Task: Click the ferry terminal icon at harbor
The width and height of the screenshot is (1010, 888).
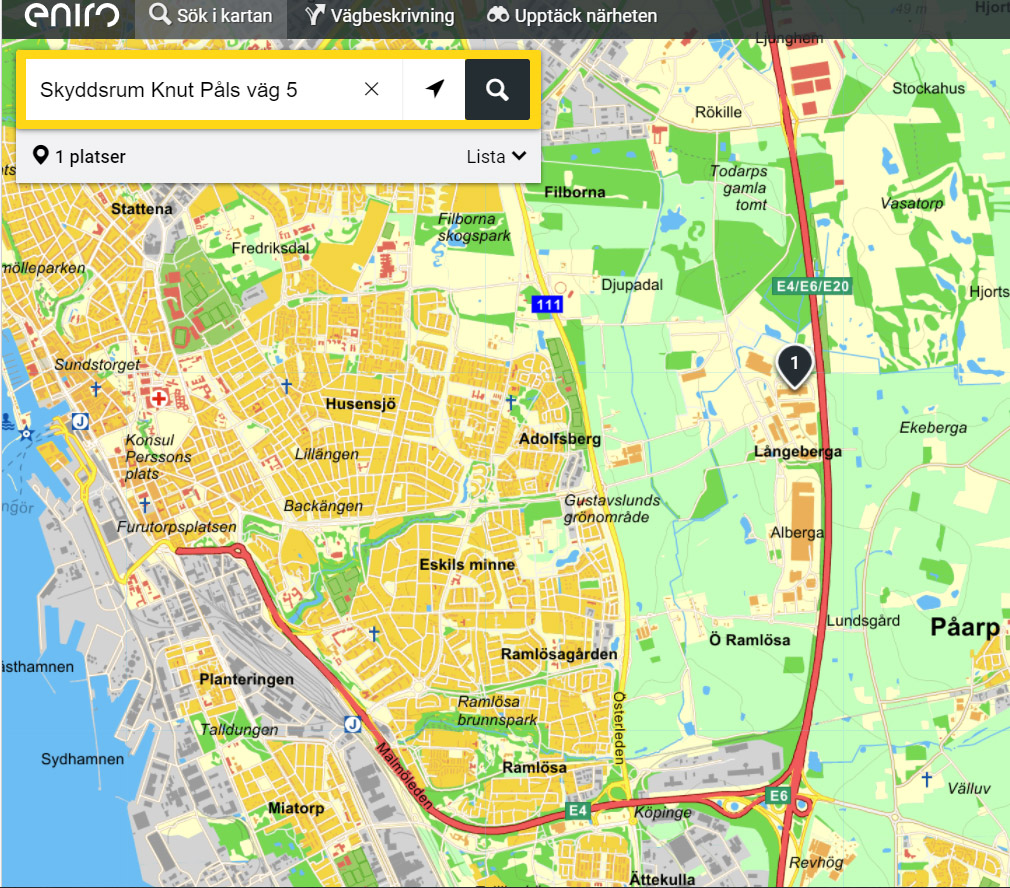Action: coord(27,433)
